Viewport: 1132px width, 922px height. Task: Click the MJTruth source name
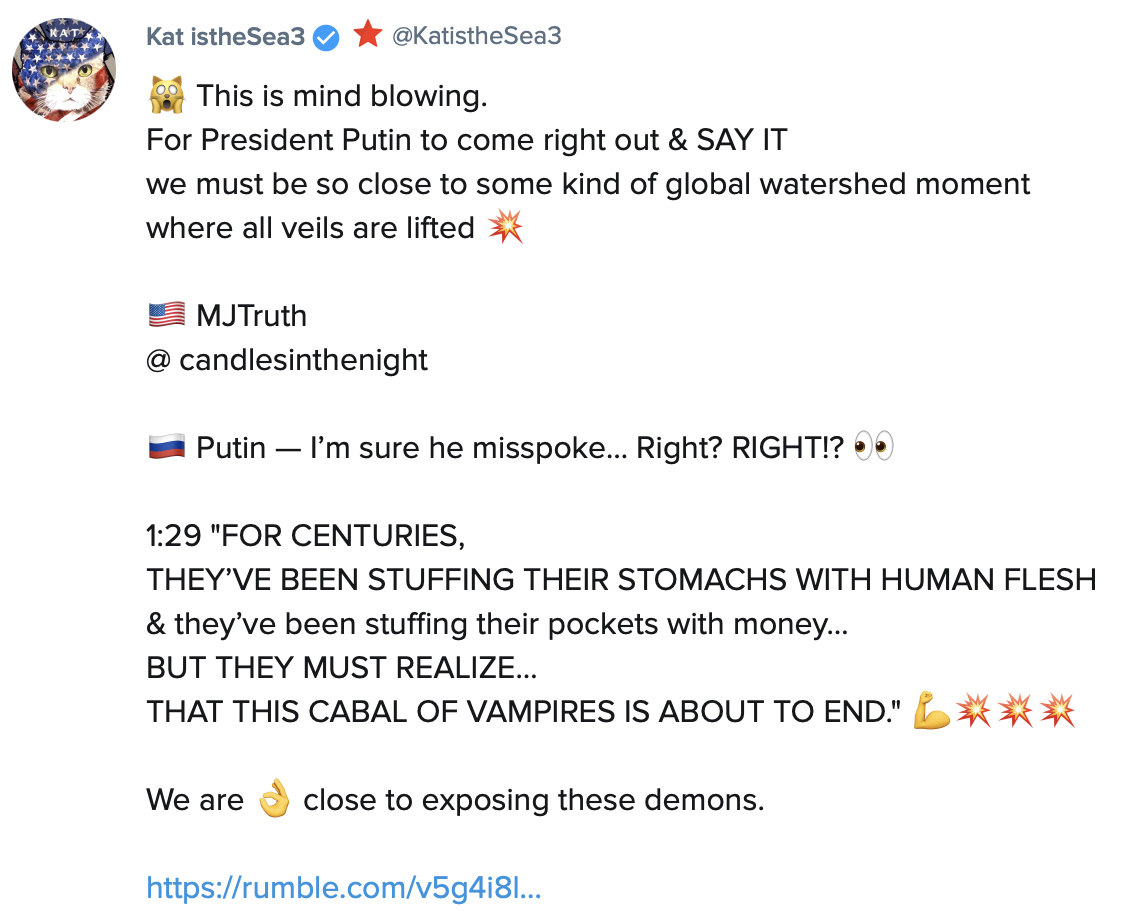252,316
